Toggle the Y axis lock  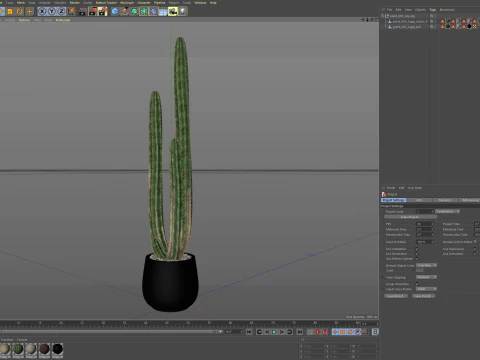(x=52, y=12)
